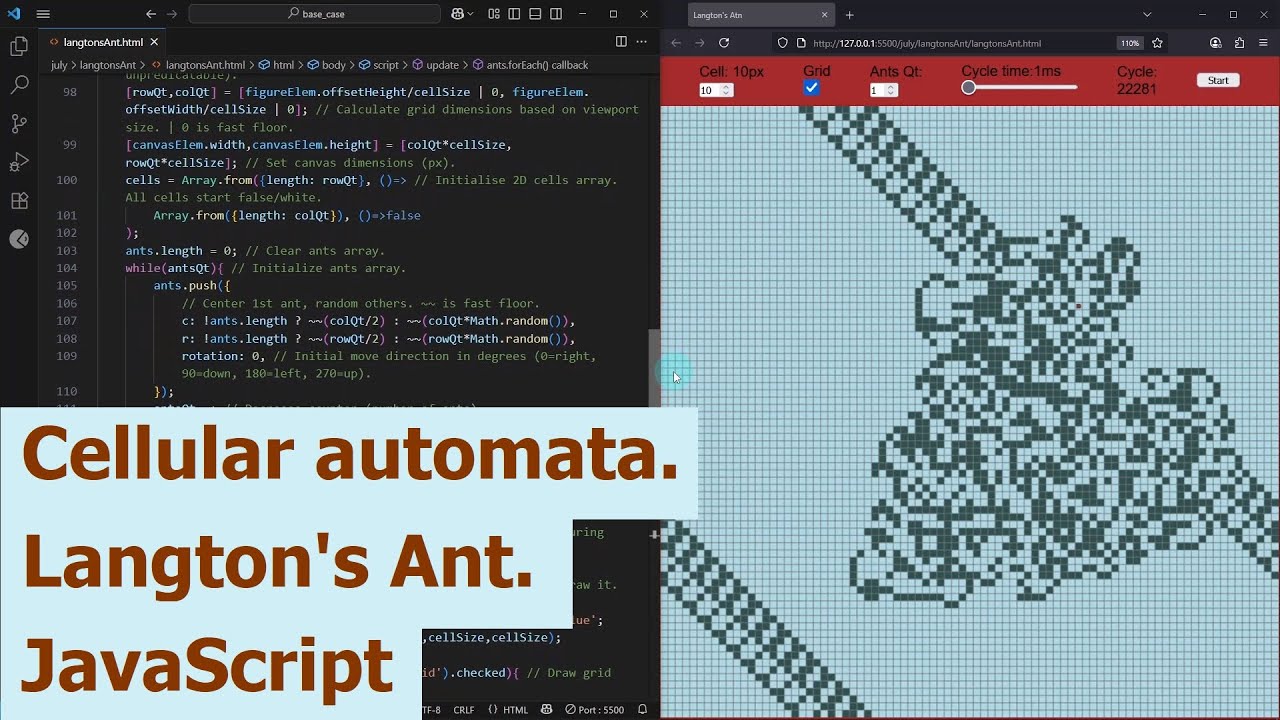This screenshot has width=1280, height=720.
Task: Click the Start button
Action: 1218,80
